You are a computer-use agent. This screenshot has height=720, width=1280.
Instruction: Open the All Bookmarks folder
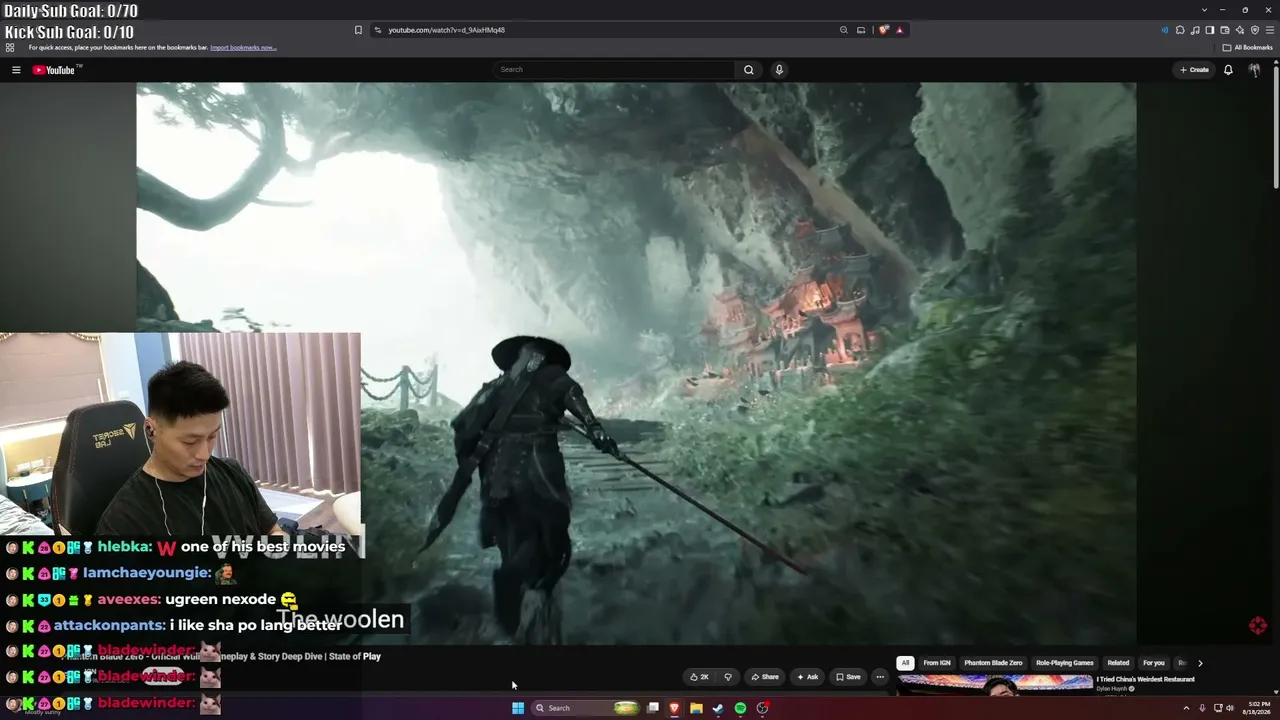1247,47
